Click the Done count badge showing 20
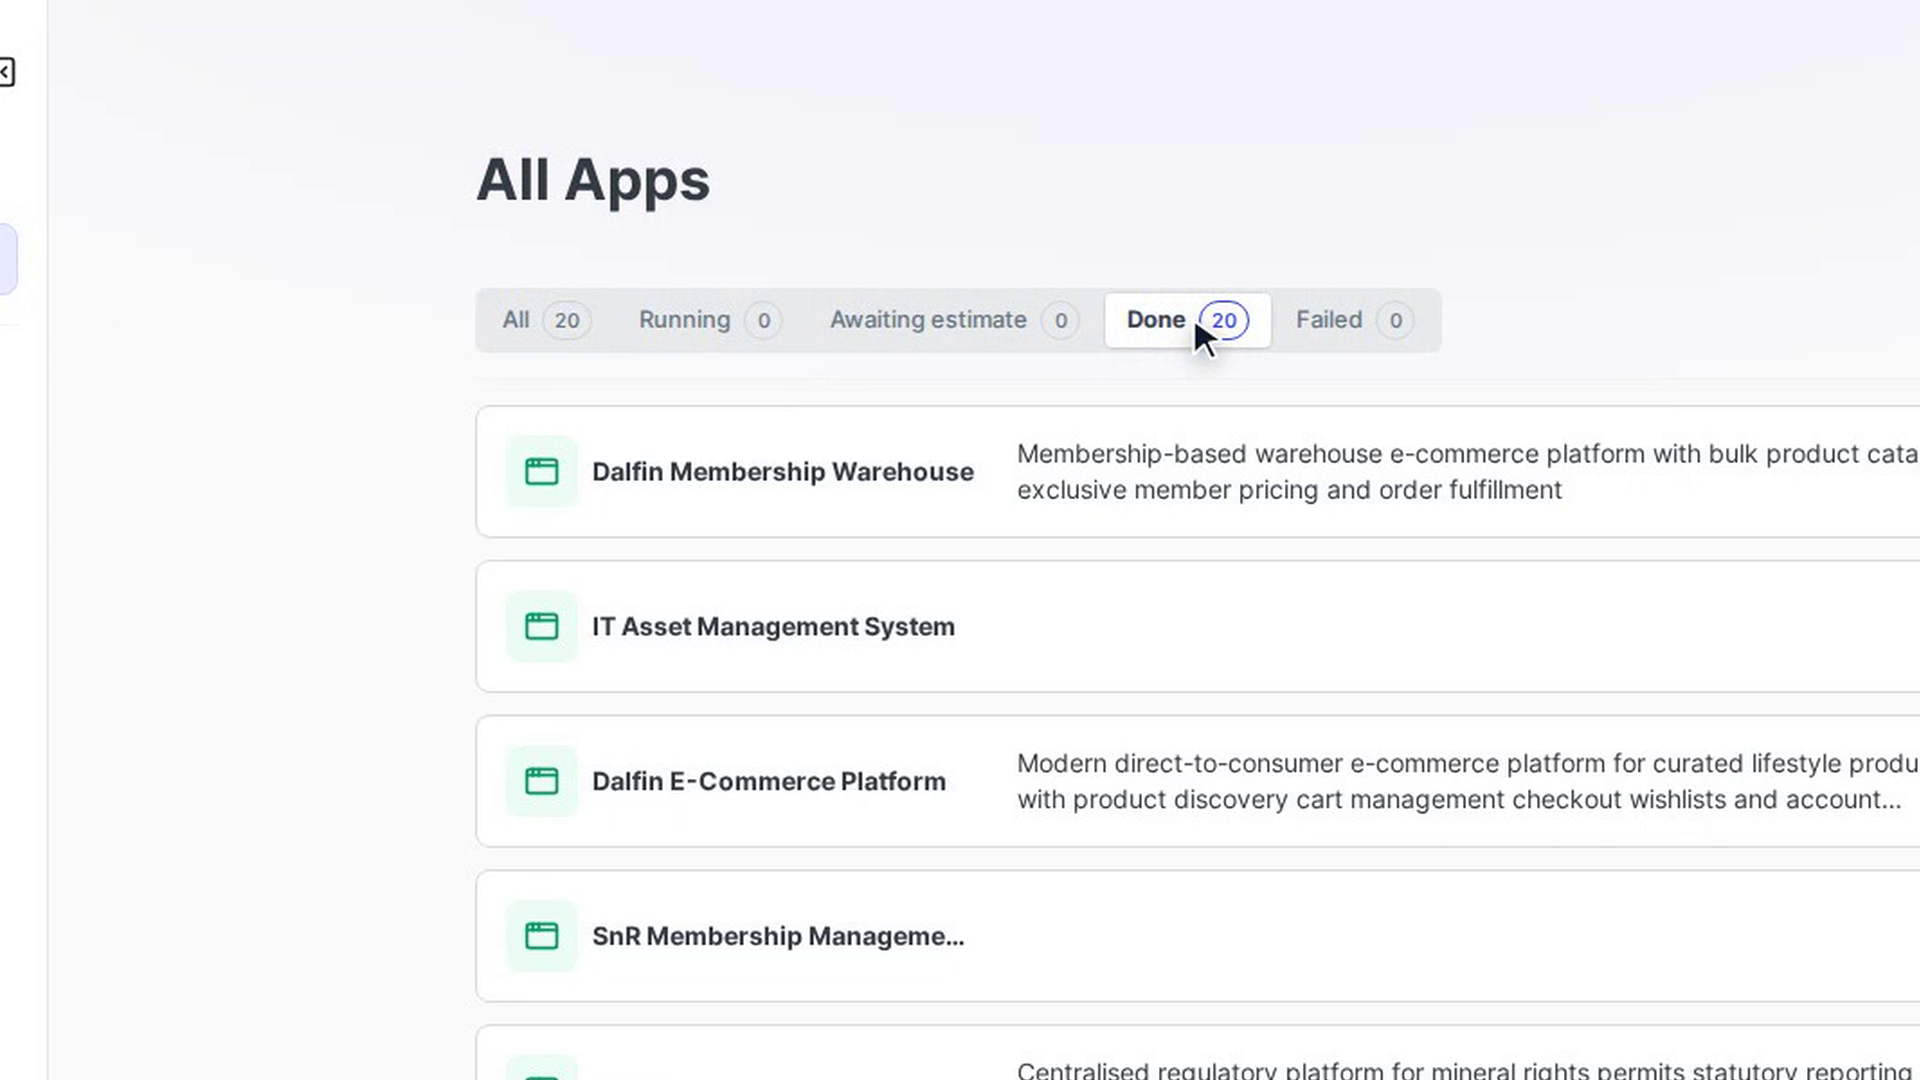 (1224, 320)
